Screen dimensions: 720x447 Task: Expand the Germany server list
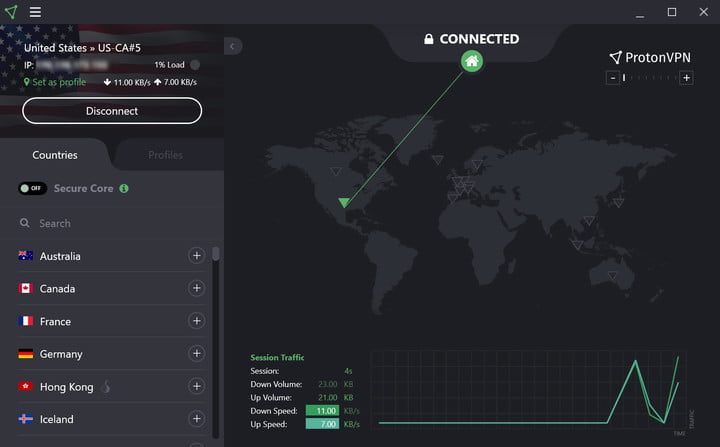click(196, 354)
